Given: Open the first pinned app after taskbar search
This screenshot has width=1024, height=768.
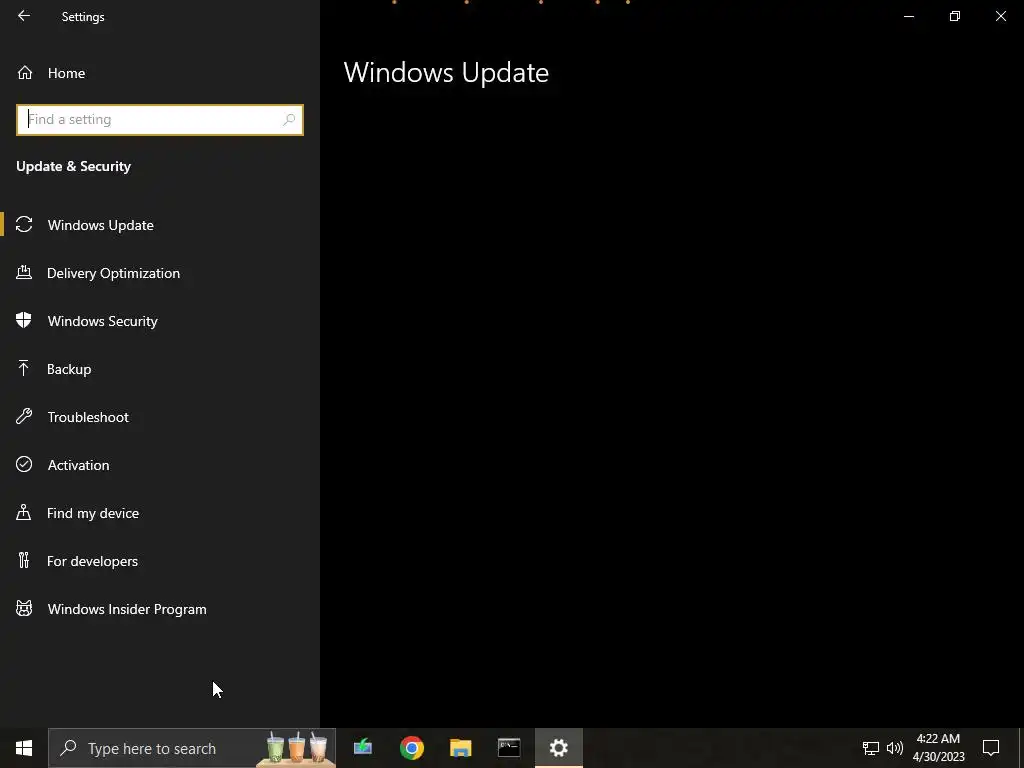Looking at the screenshot, I should [x=363, y=748].
